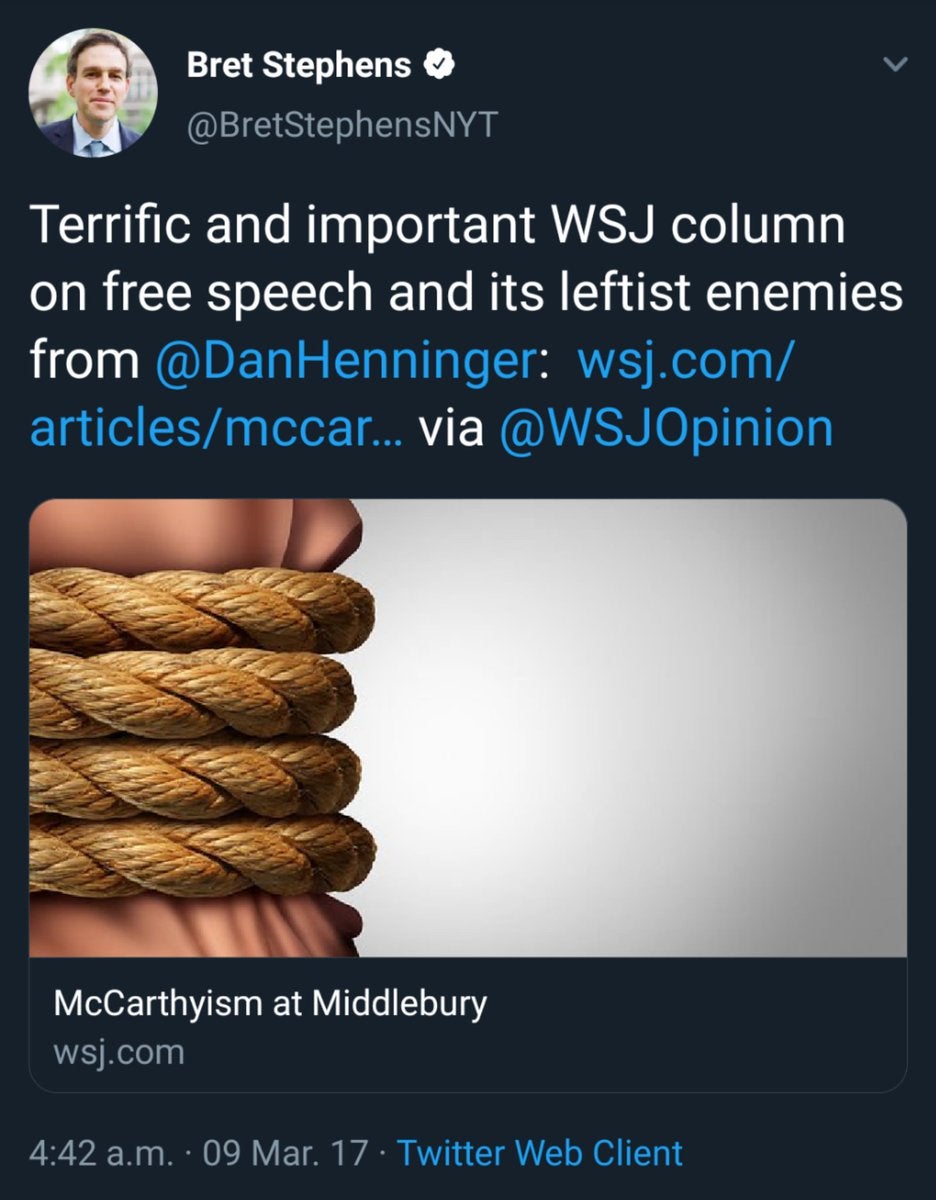Screen dimensions: 936x1200
Task: Open the McCarthyism at Middlebury card title
Action: point(270,1003)
